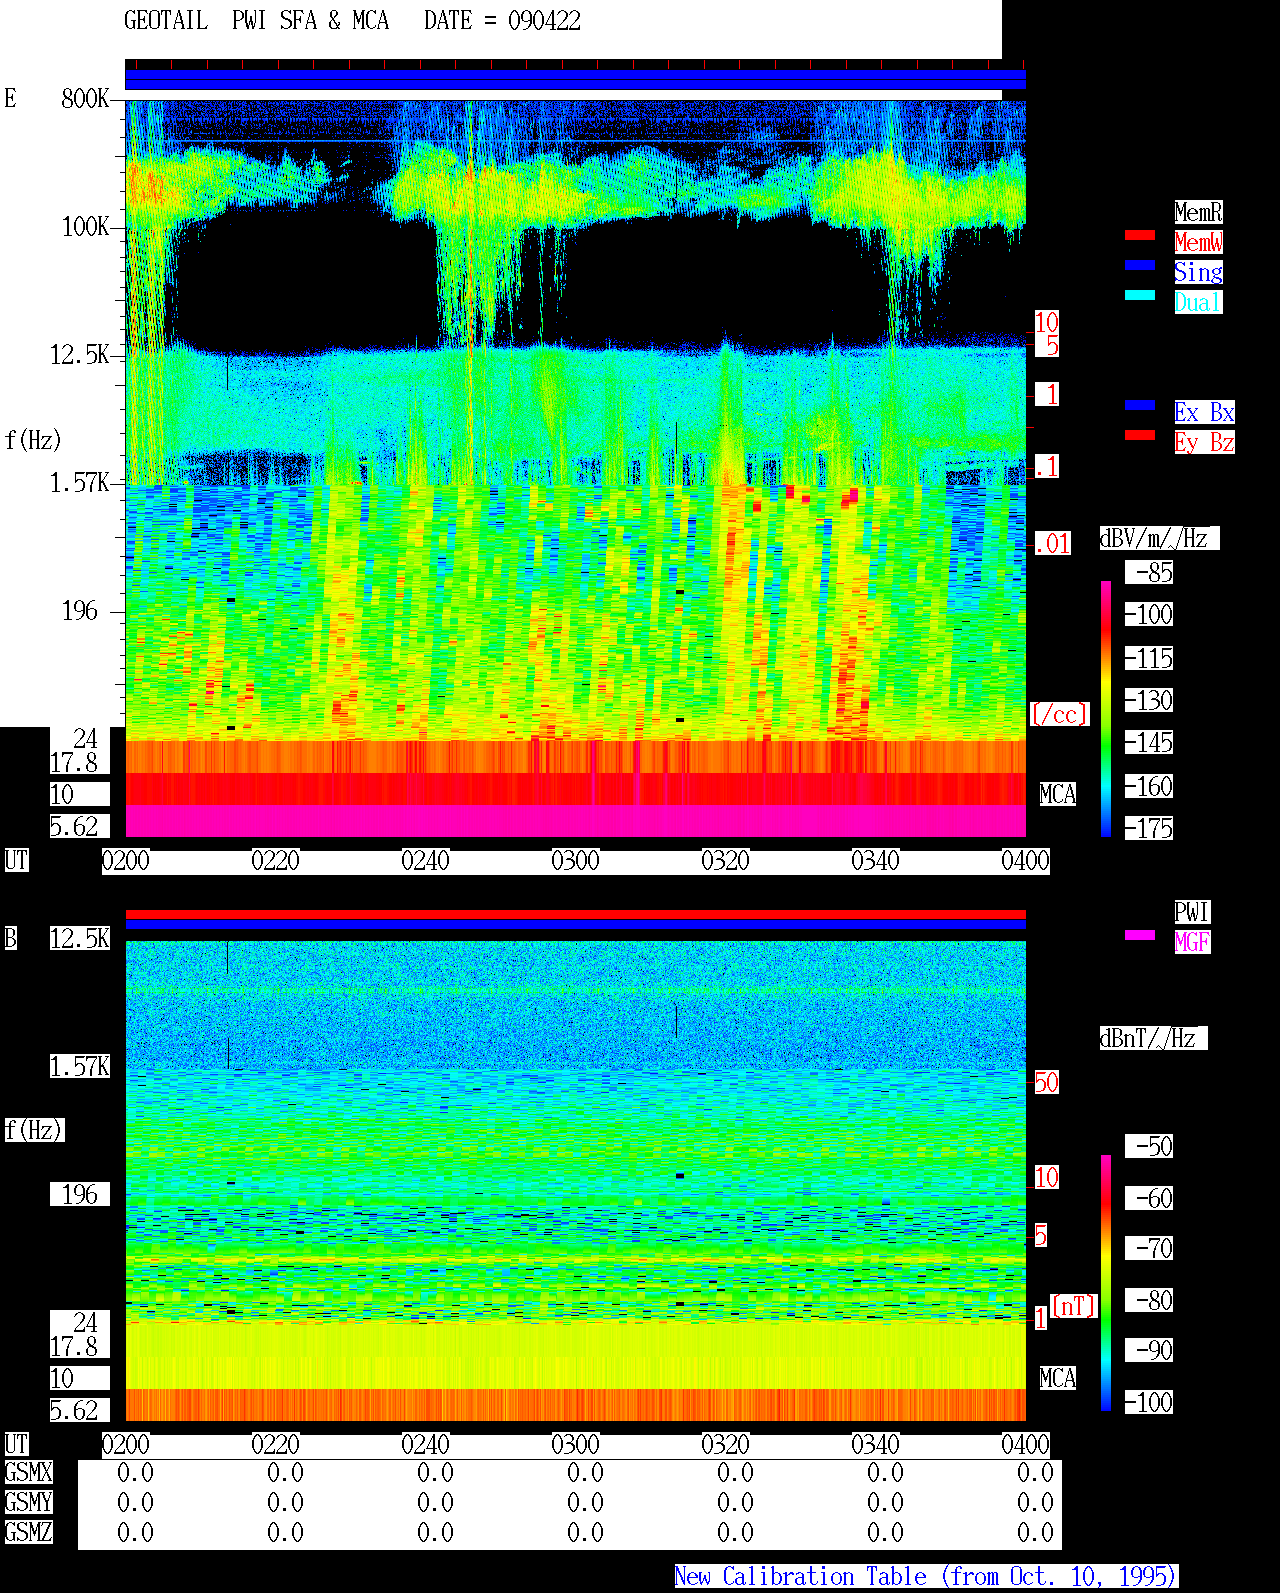Click the cyan Dual legend swatch
This screenshot has width=1280, height=1593.
1140,295
